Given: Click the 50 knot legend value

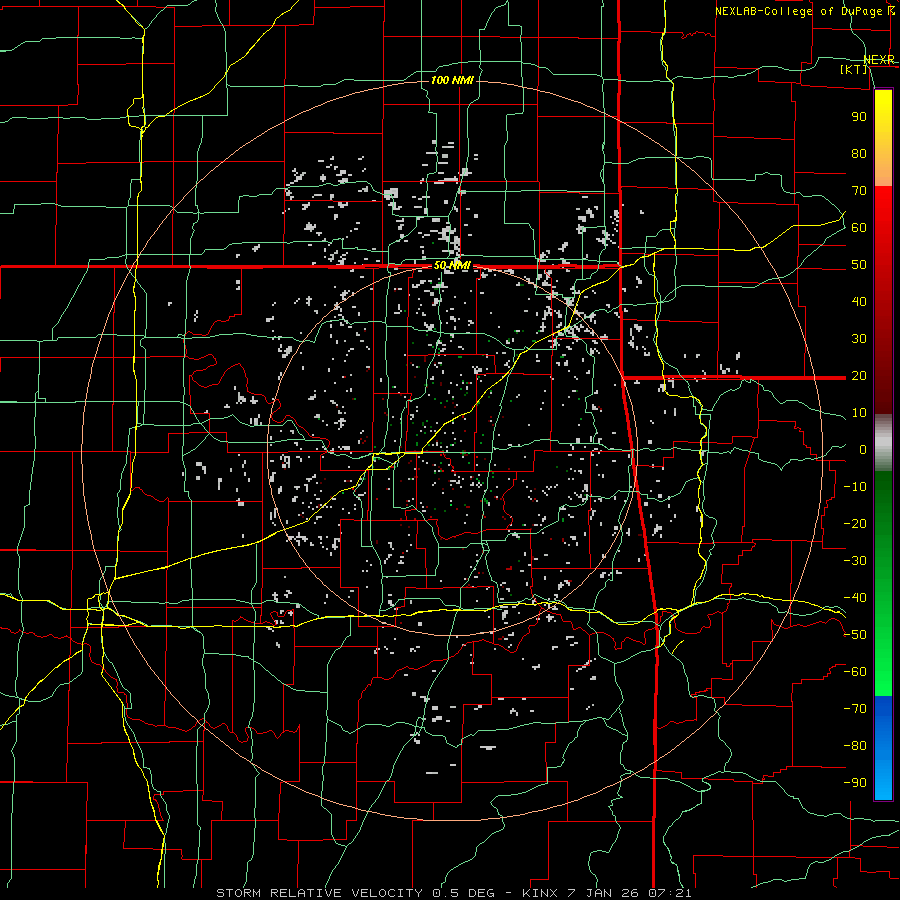Looking at the screenshot, I should [x=859, y=265].
